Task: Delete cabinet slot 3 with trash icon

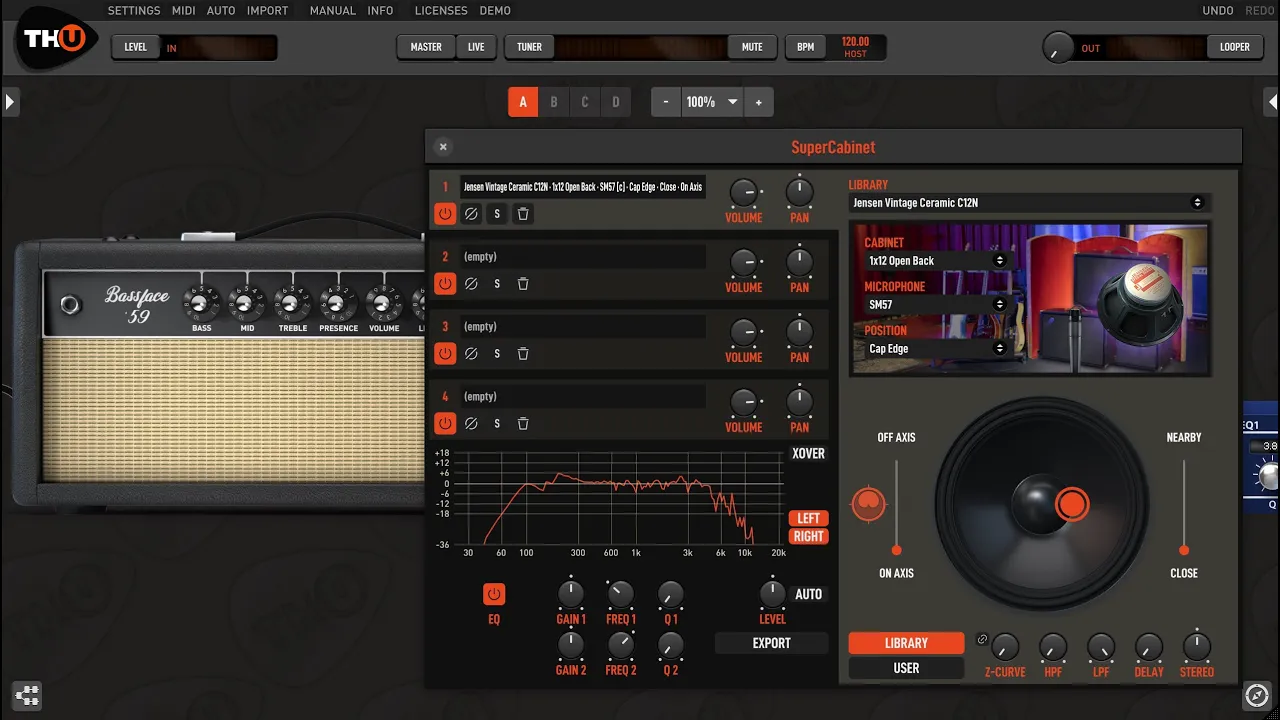Action: click(x=523, y=354)
